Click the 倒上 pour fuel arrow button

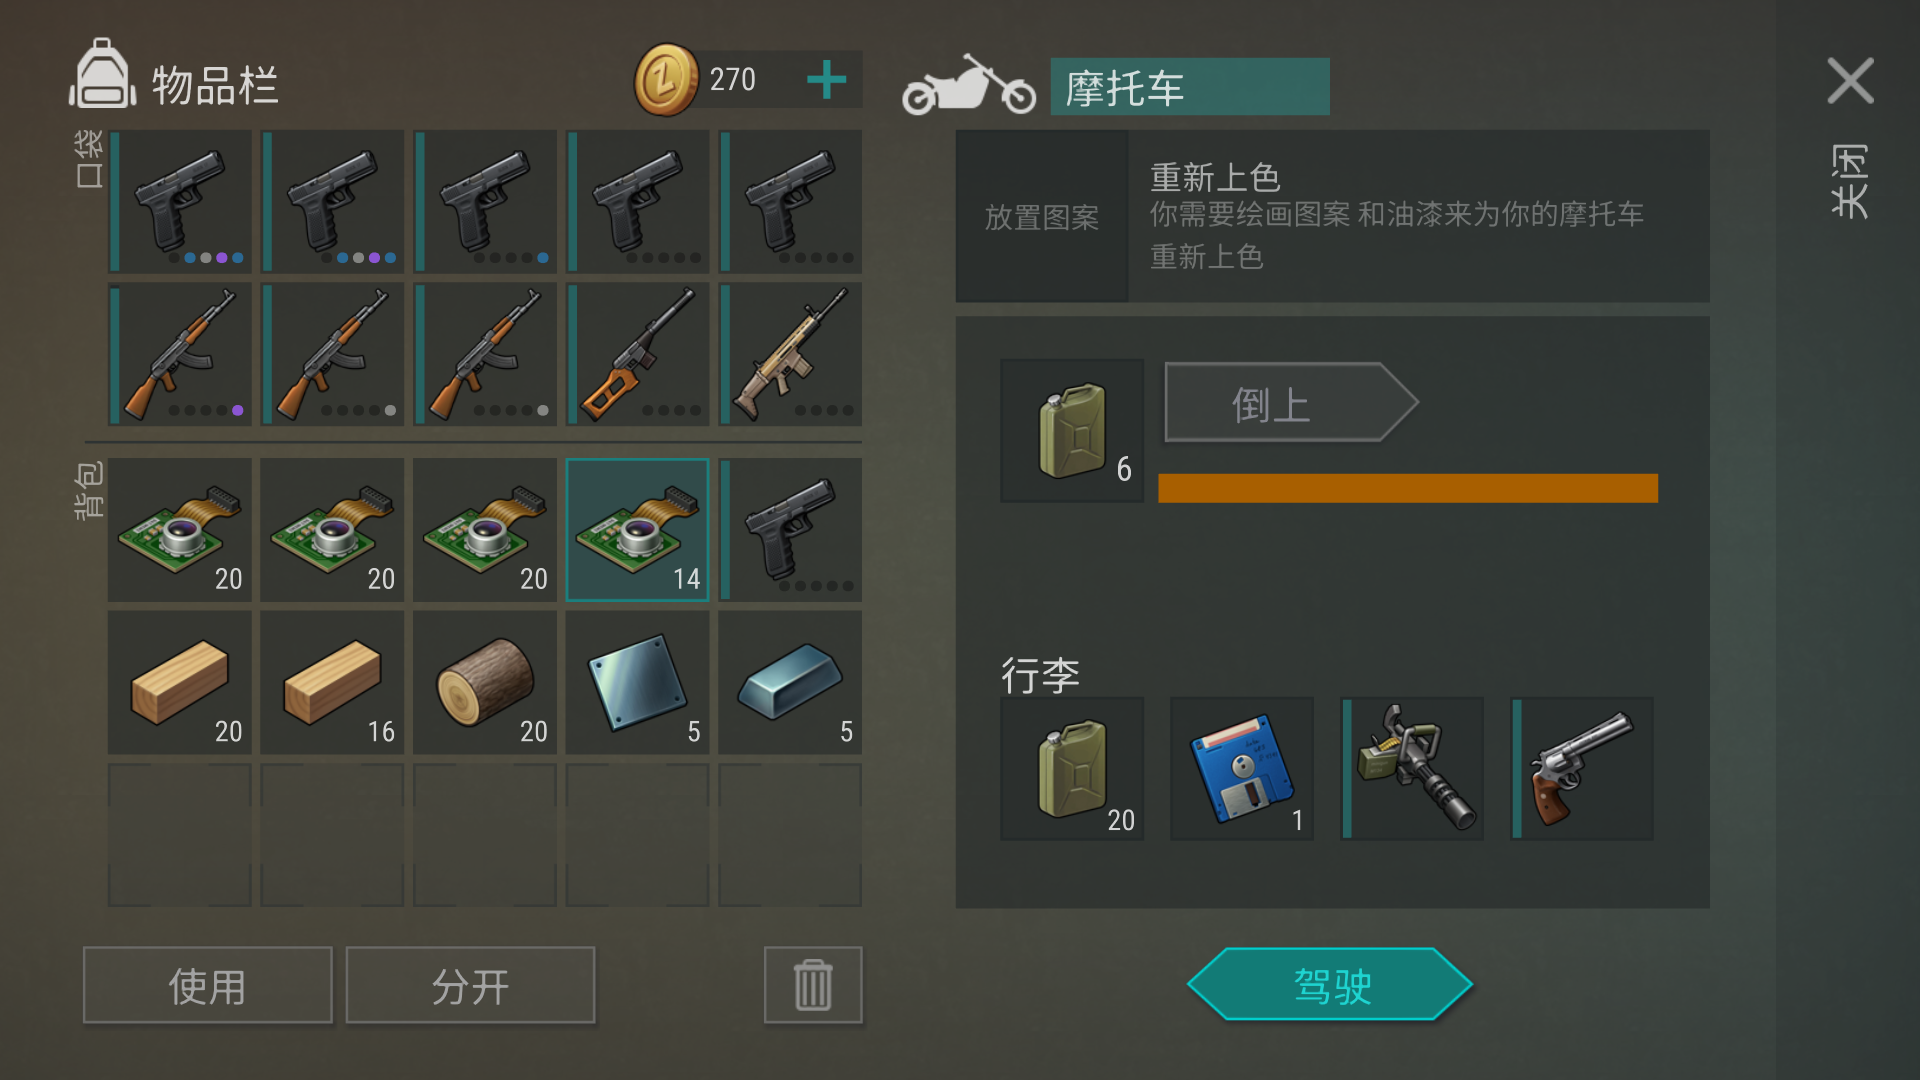point(1291,403)
